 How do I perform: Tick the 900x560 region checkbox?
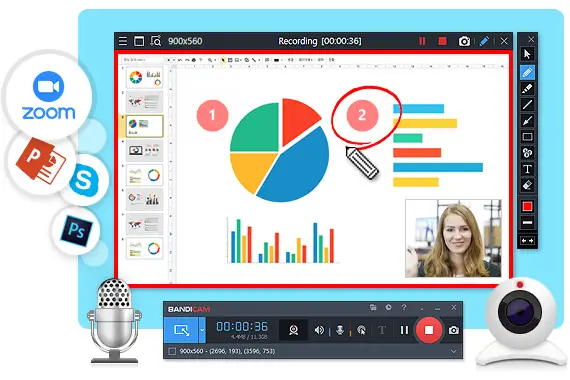click(x=172, y=351)
